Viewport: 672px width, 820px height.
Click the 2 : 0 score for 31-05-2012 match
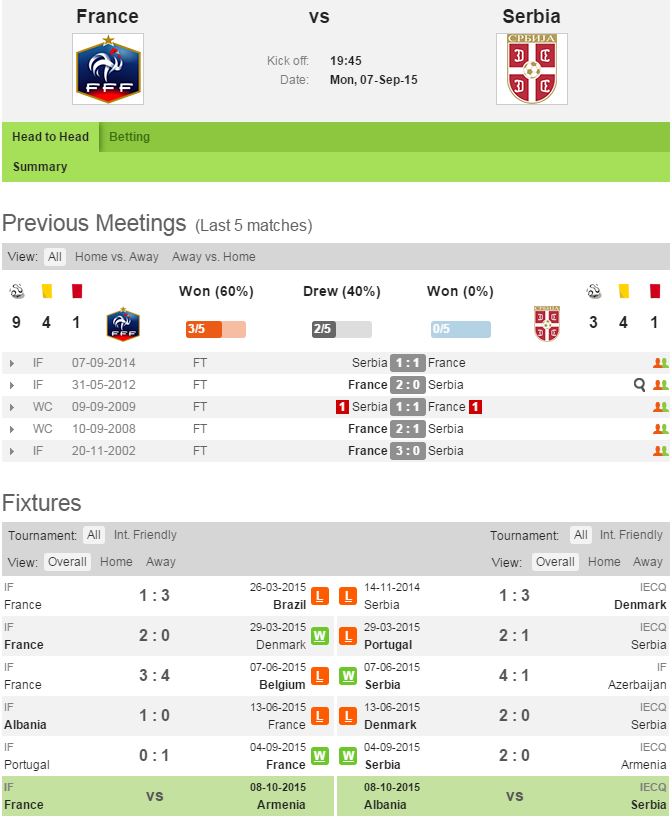click(406, 385)
